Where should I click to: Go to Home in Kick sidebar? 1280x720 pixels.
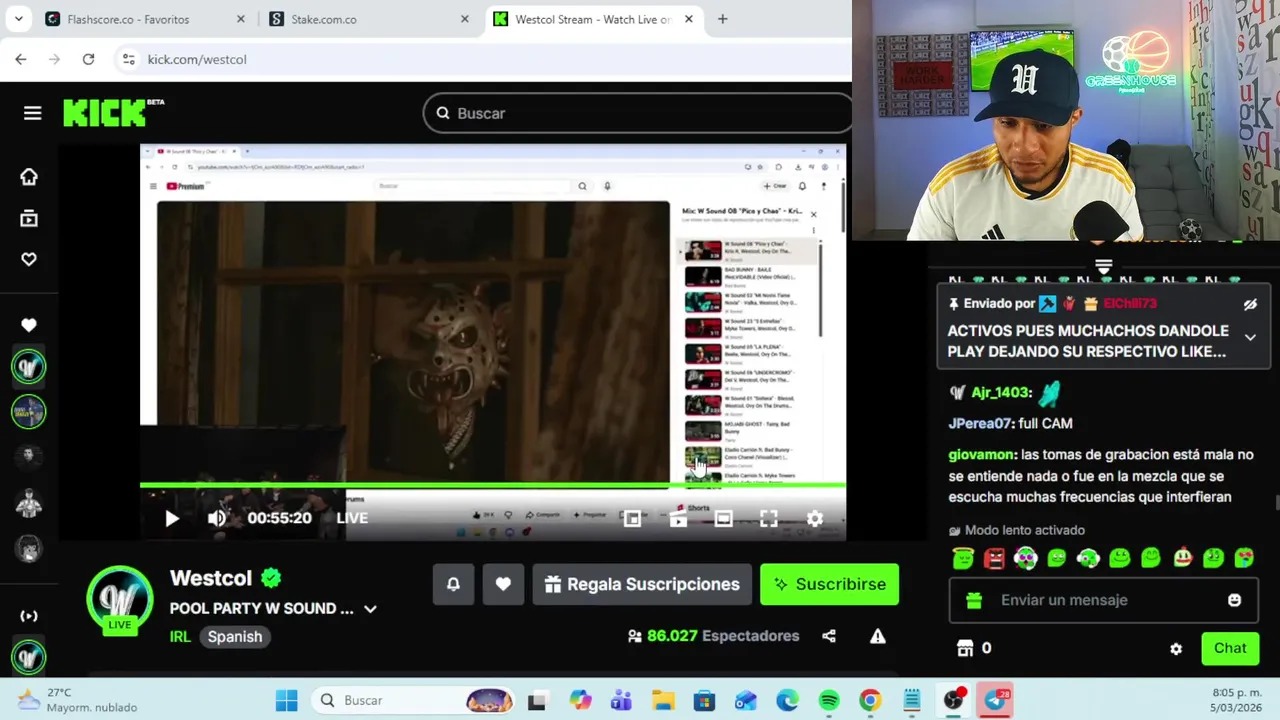tap(29, 177)
